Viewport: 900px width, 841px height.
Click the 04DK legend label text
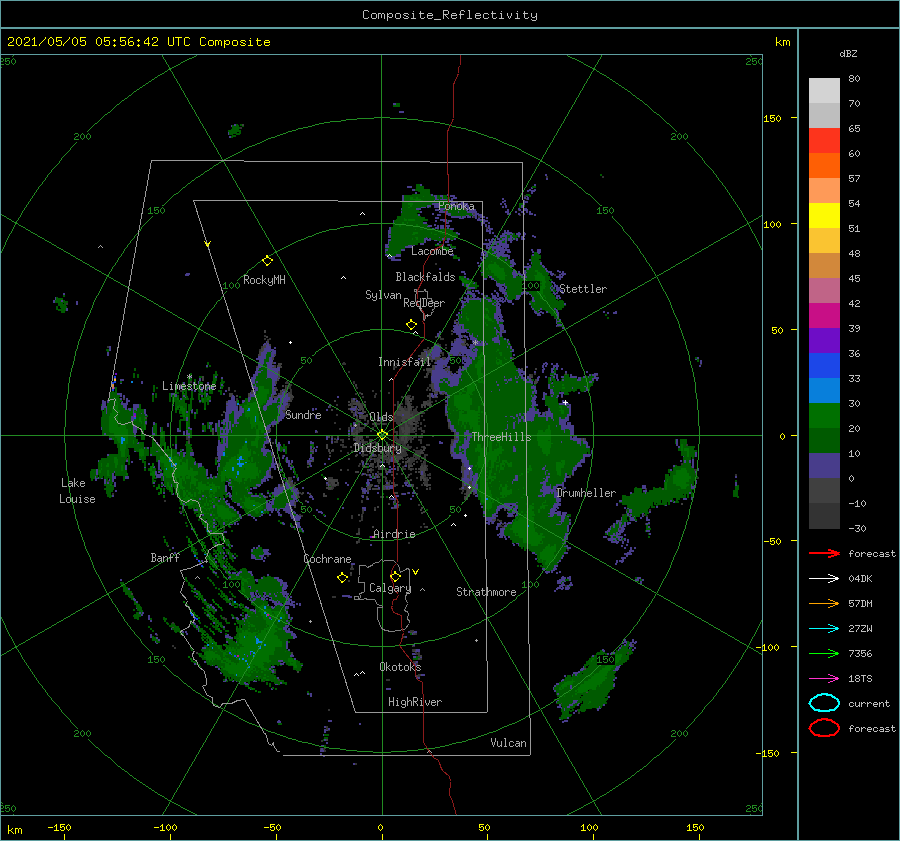(860, 579)
